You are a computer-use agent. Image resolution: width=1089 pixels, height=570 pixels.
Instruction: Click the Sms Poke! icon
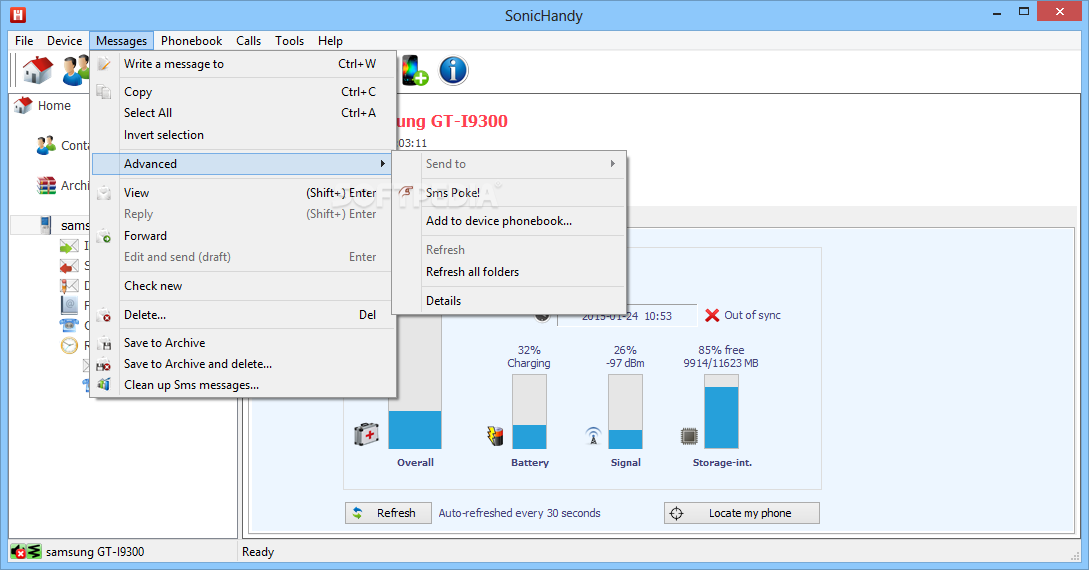pyautogui.click(x=406, y=192)
